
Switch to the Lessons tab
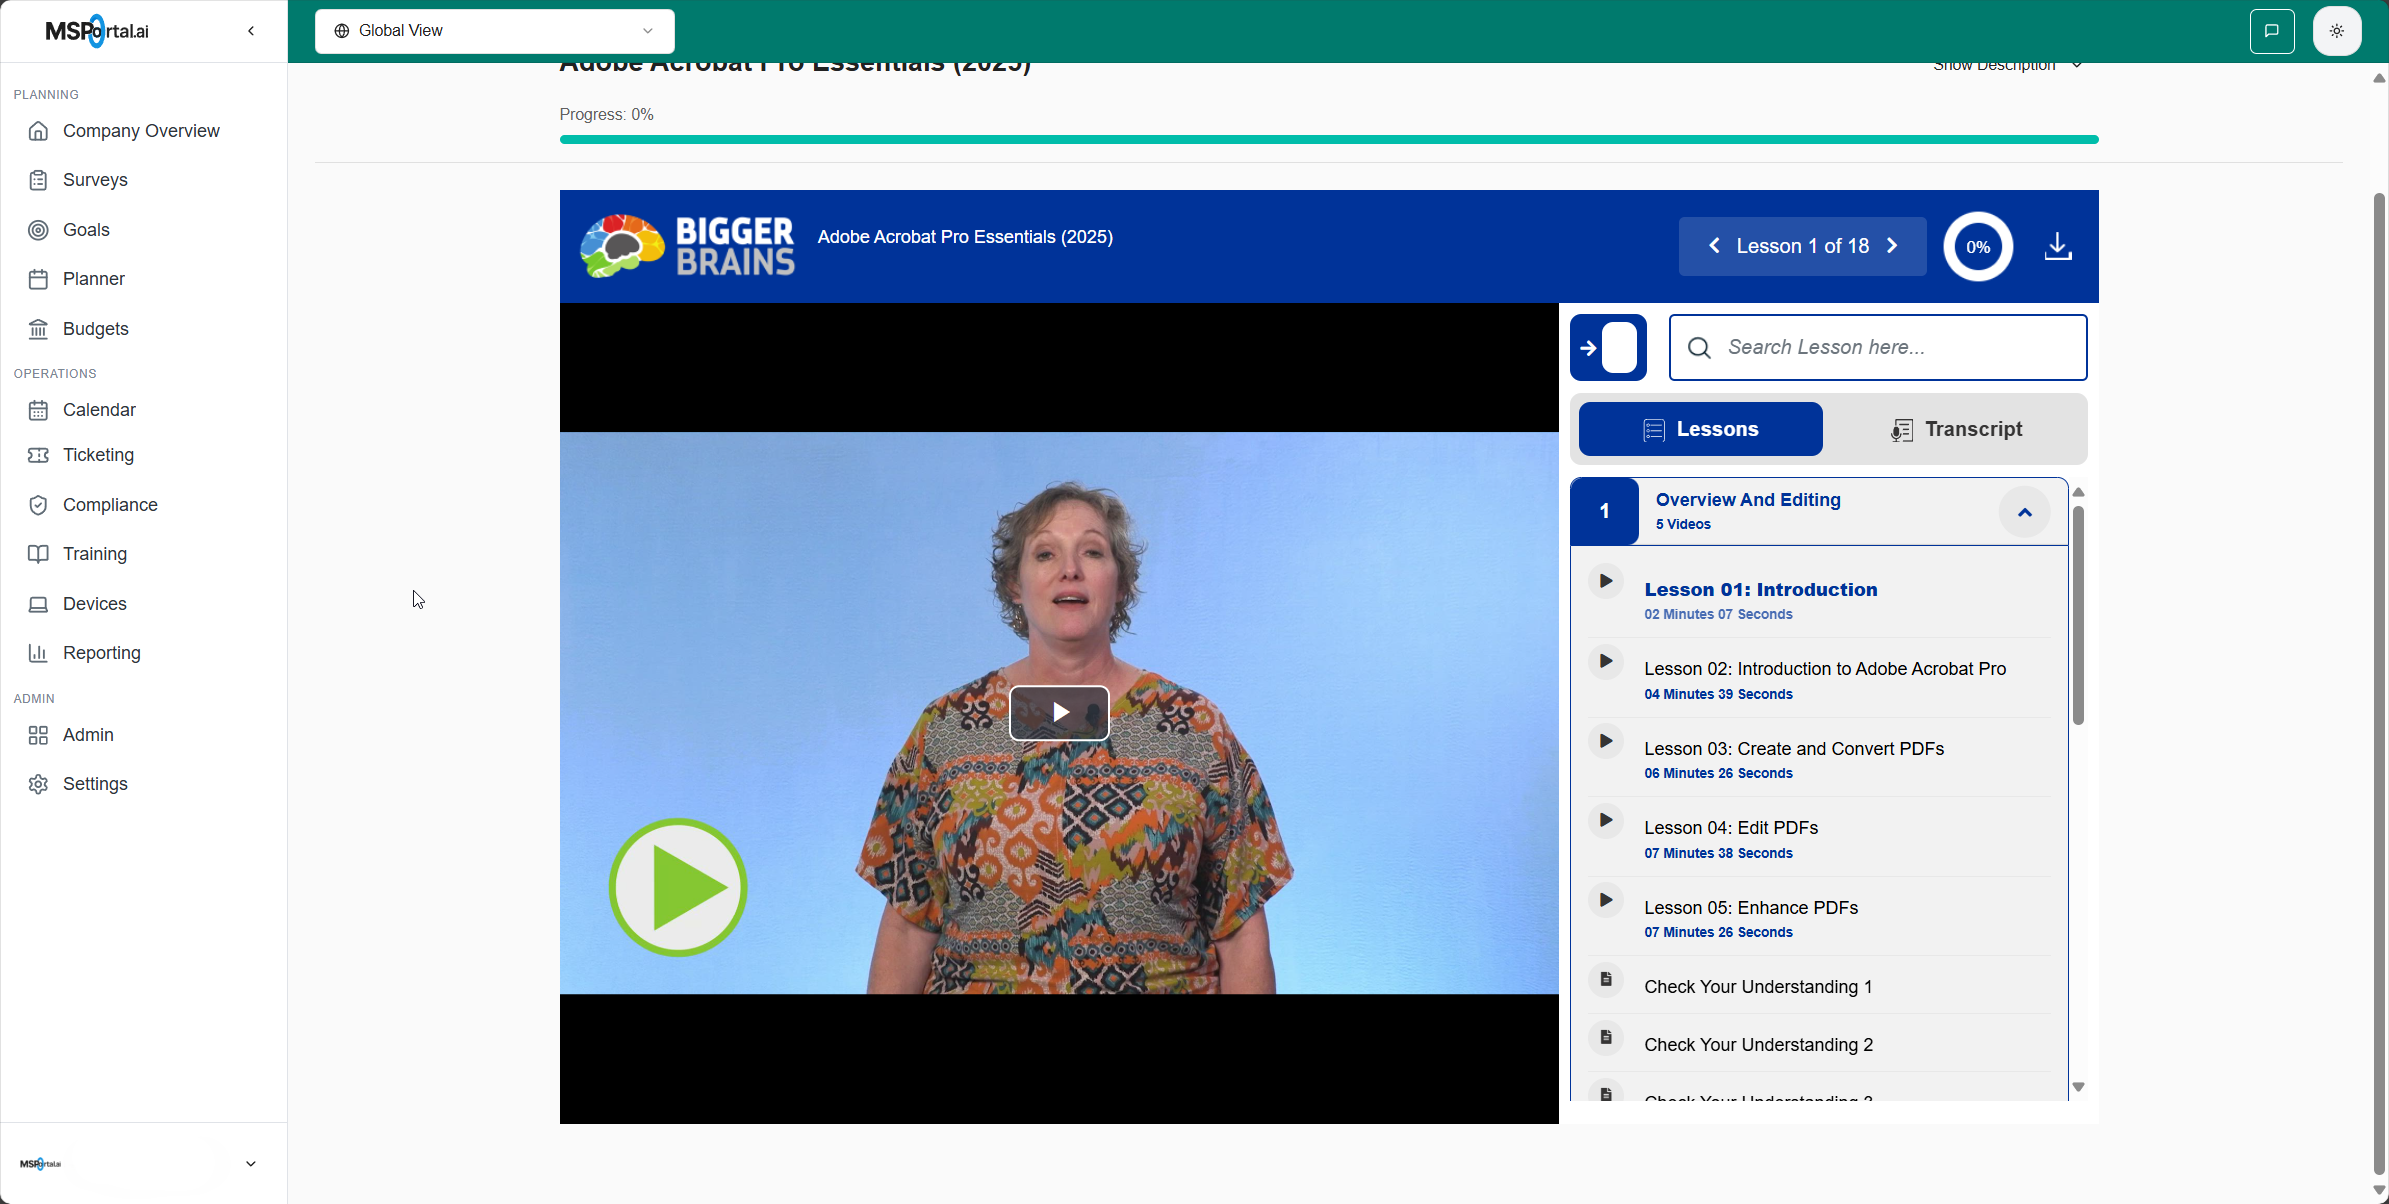click(x=1701, y=429)
